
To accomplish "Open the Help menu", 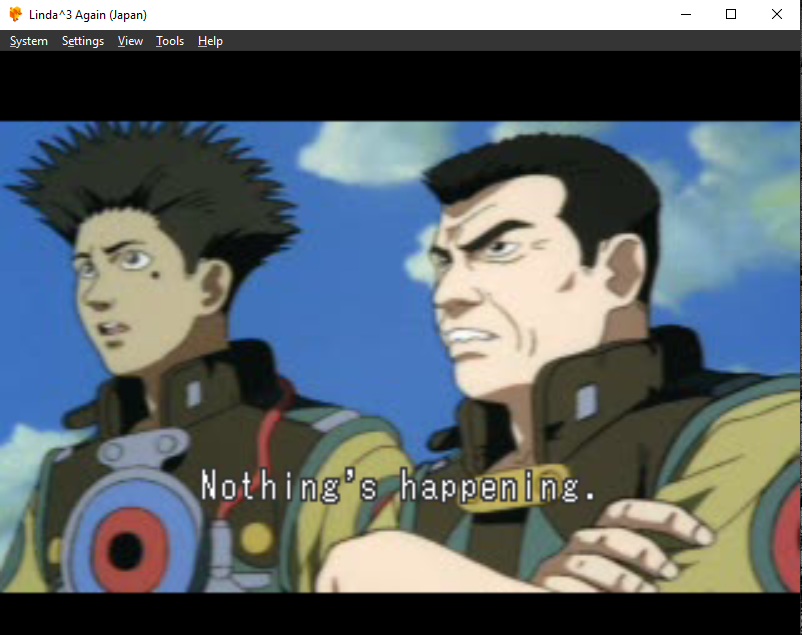I will tap(210, 41).
